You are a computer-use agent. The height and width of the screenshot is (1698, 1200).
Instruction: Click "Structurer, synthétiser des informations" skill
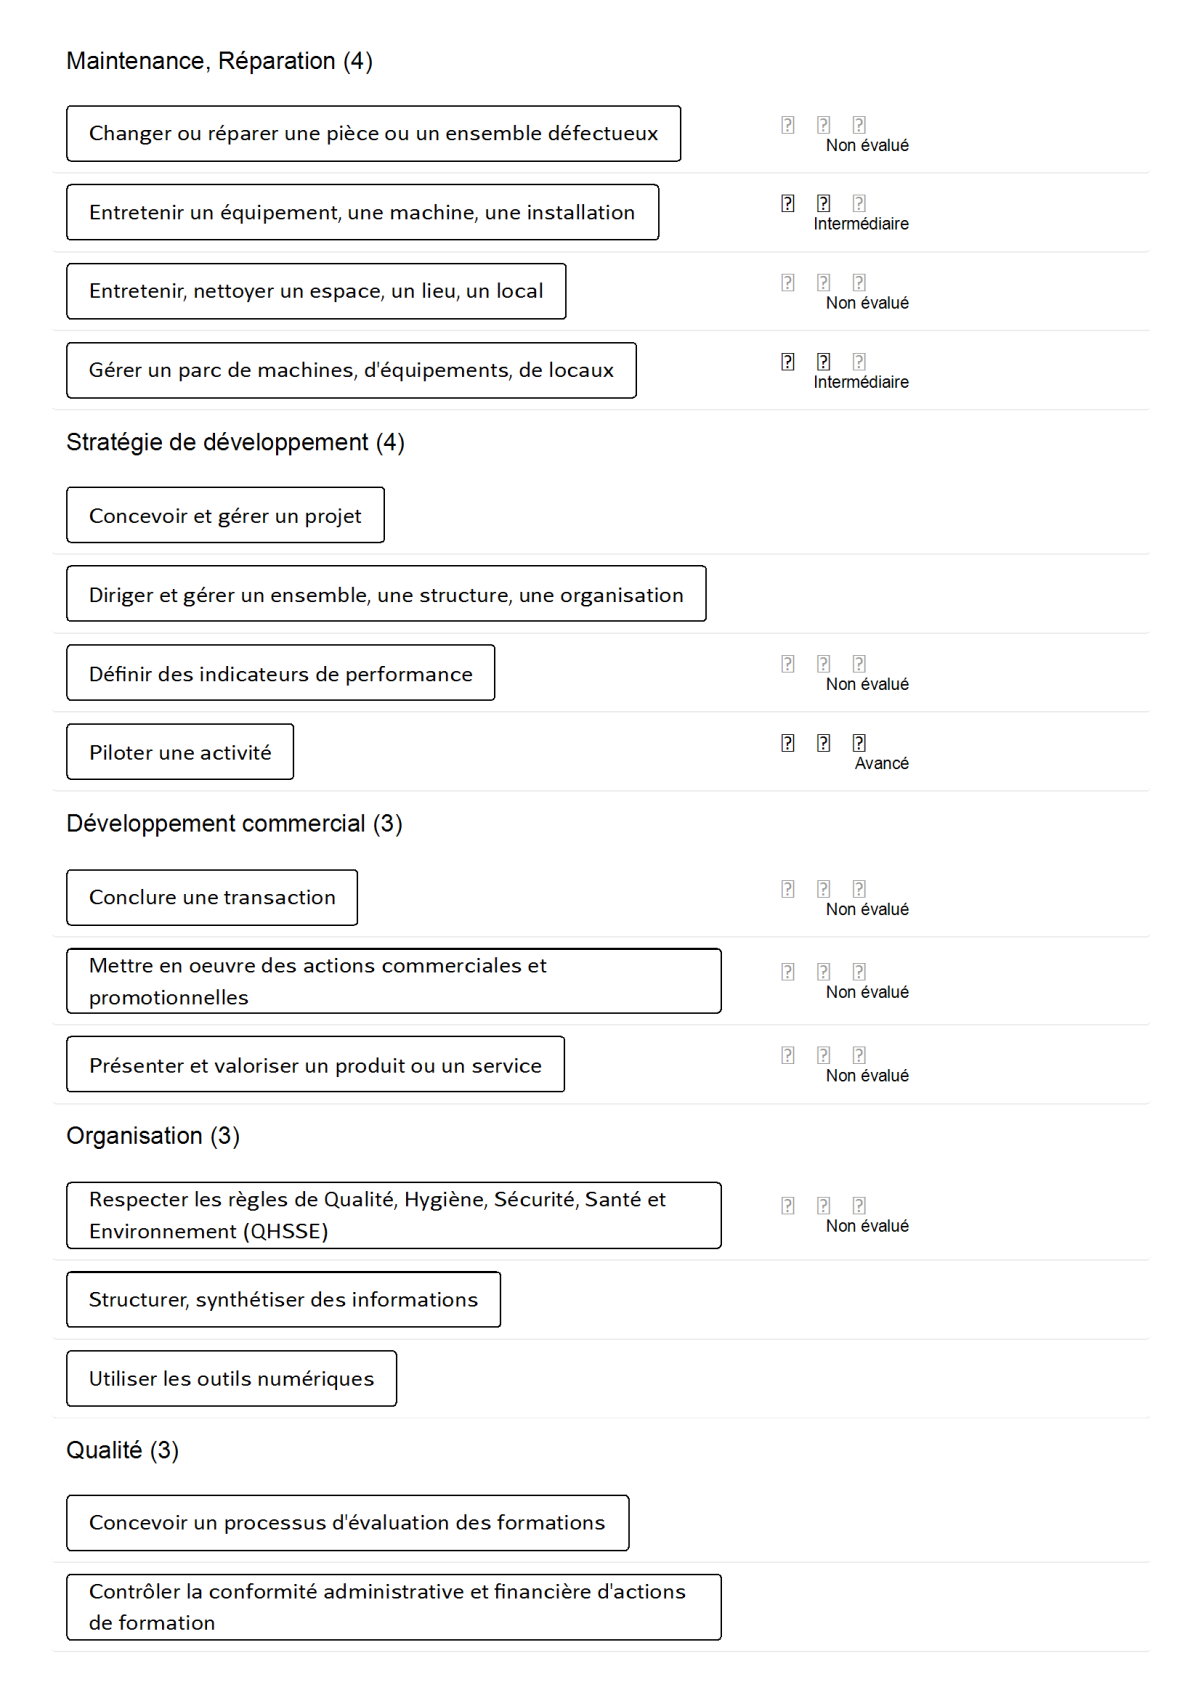click(283, 1300)
